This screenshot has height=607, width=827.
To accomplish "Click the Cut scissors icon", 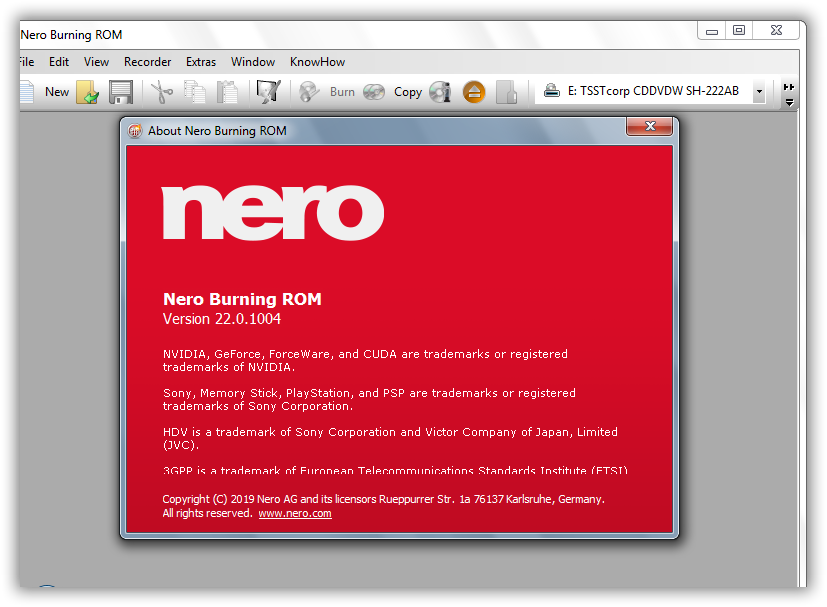I will [161, 92].
